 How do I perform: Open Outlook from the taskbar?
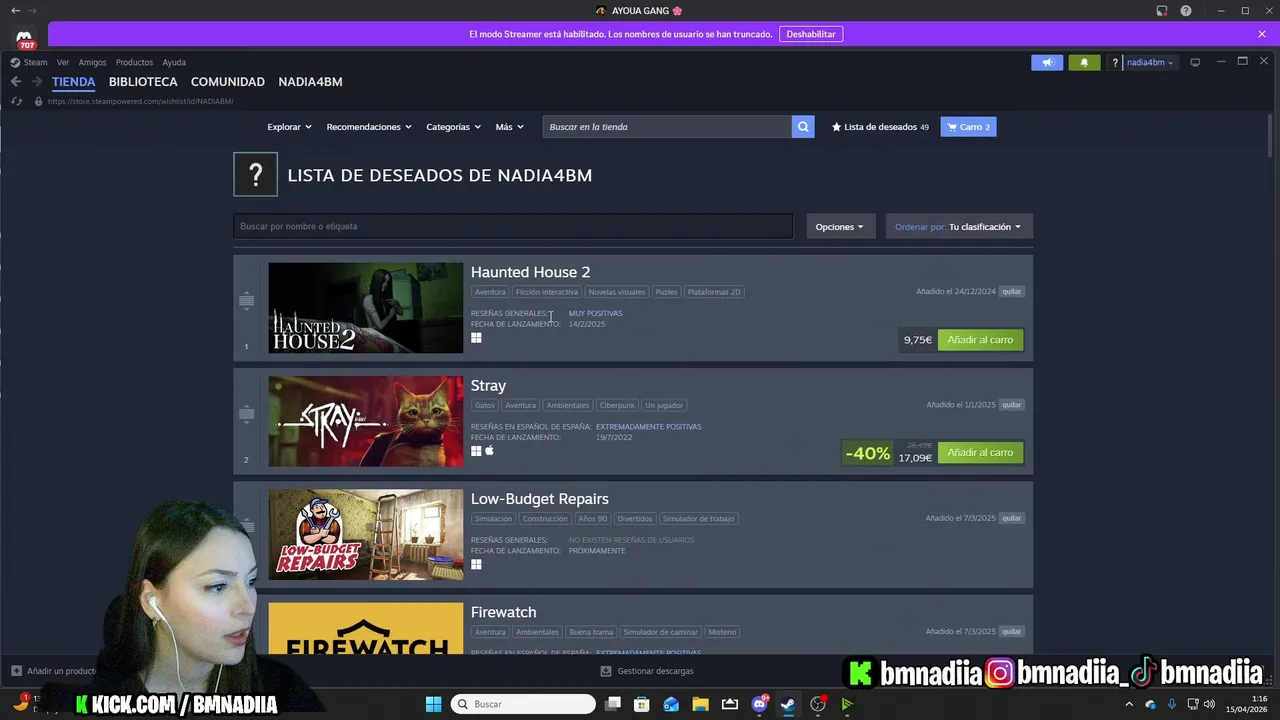[671, 704]
